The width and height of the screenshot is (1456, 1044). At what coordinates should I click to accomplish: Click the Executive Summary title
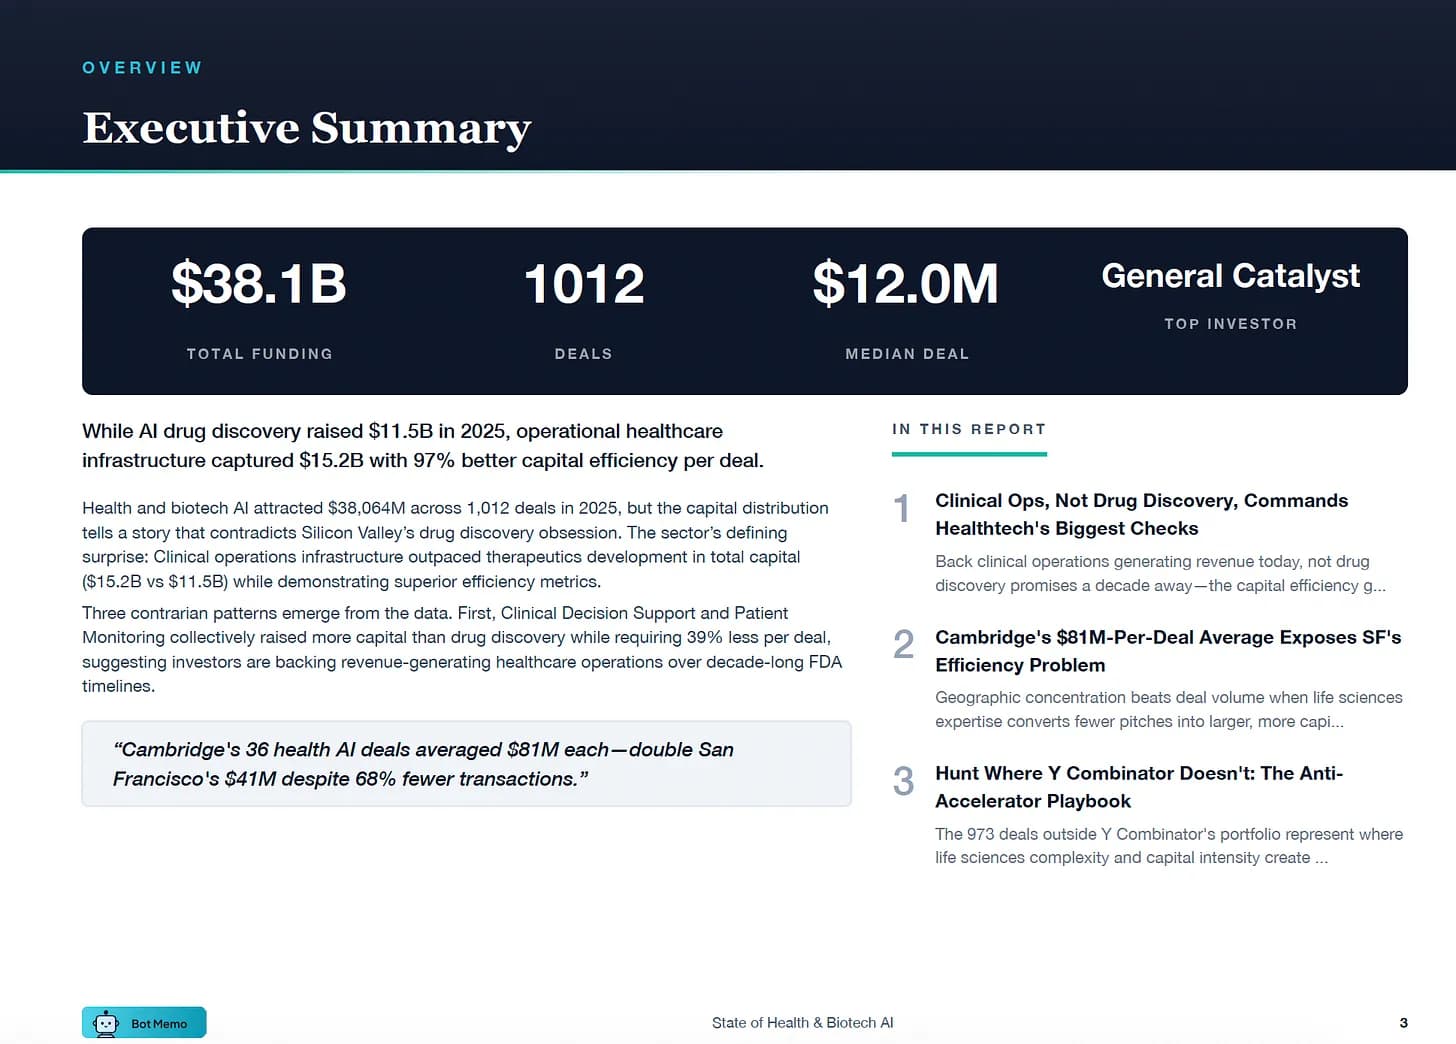[306, 128]
